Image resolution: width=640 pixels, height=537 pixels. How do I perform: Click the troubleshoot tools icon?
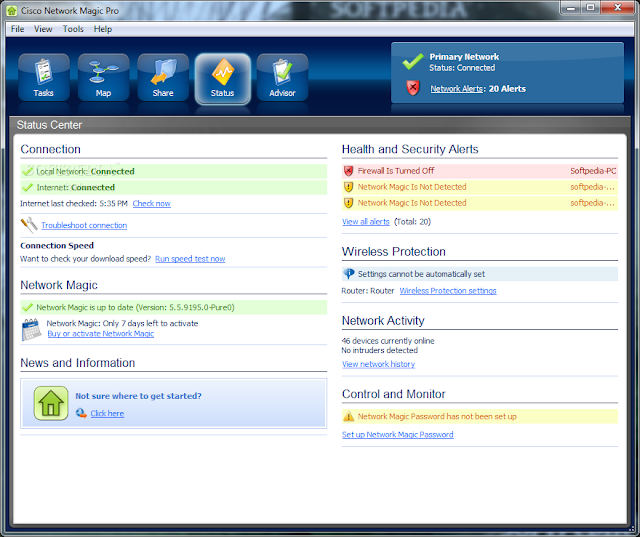pyautogui.click(x=29, y=225)
